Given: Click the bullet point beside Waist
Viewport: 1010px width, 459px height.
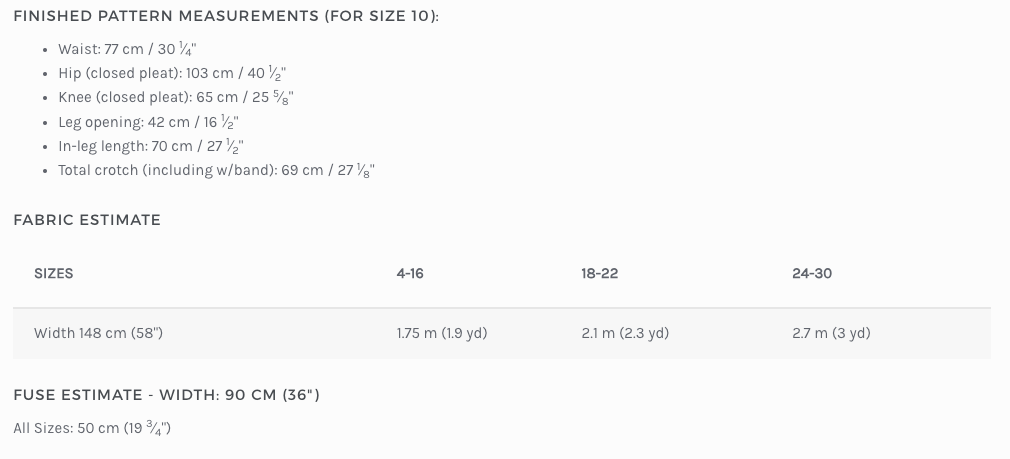Looking at the screenshot, I should [47, 49].
